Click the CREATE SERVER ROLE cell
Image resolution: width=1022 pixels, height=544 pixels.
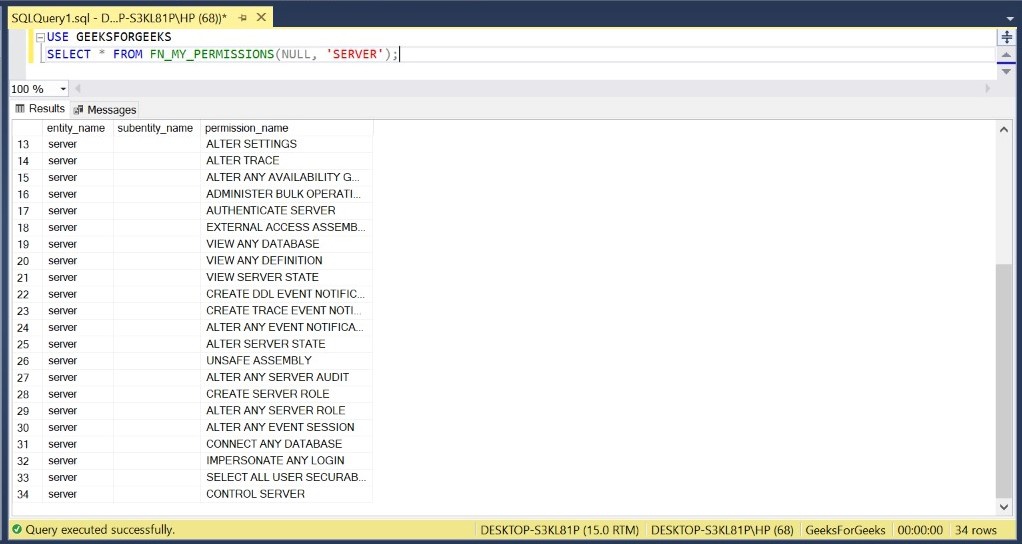pos(287,394)
